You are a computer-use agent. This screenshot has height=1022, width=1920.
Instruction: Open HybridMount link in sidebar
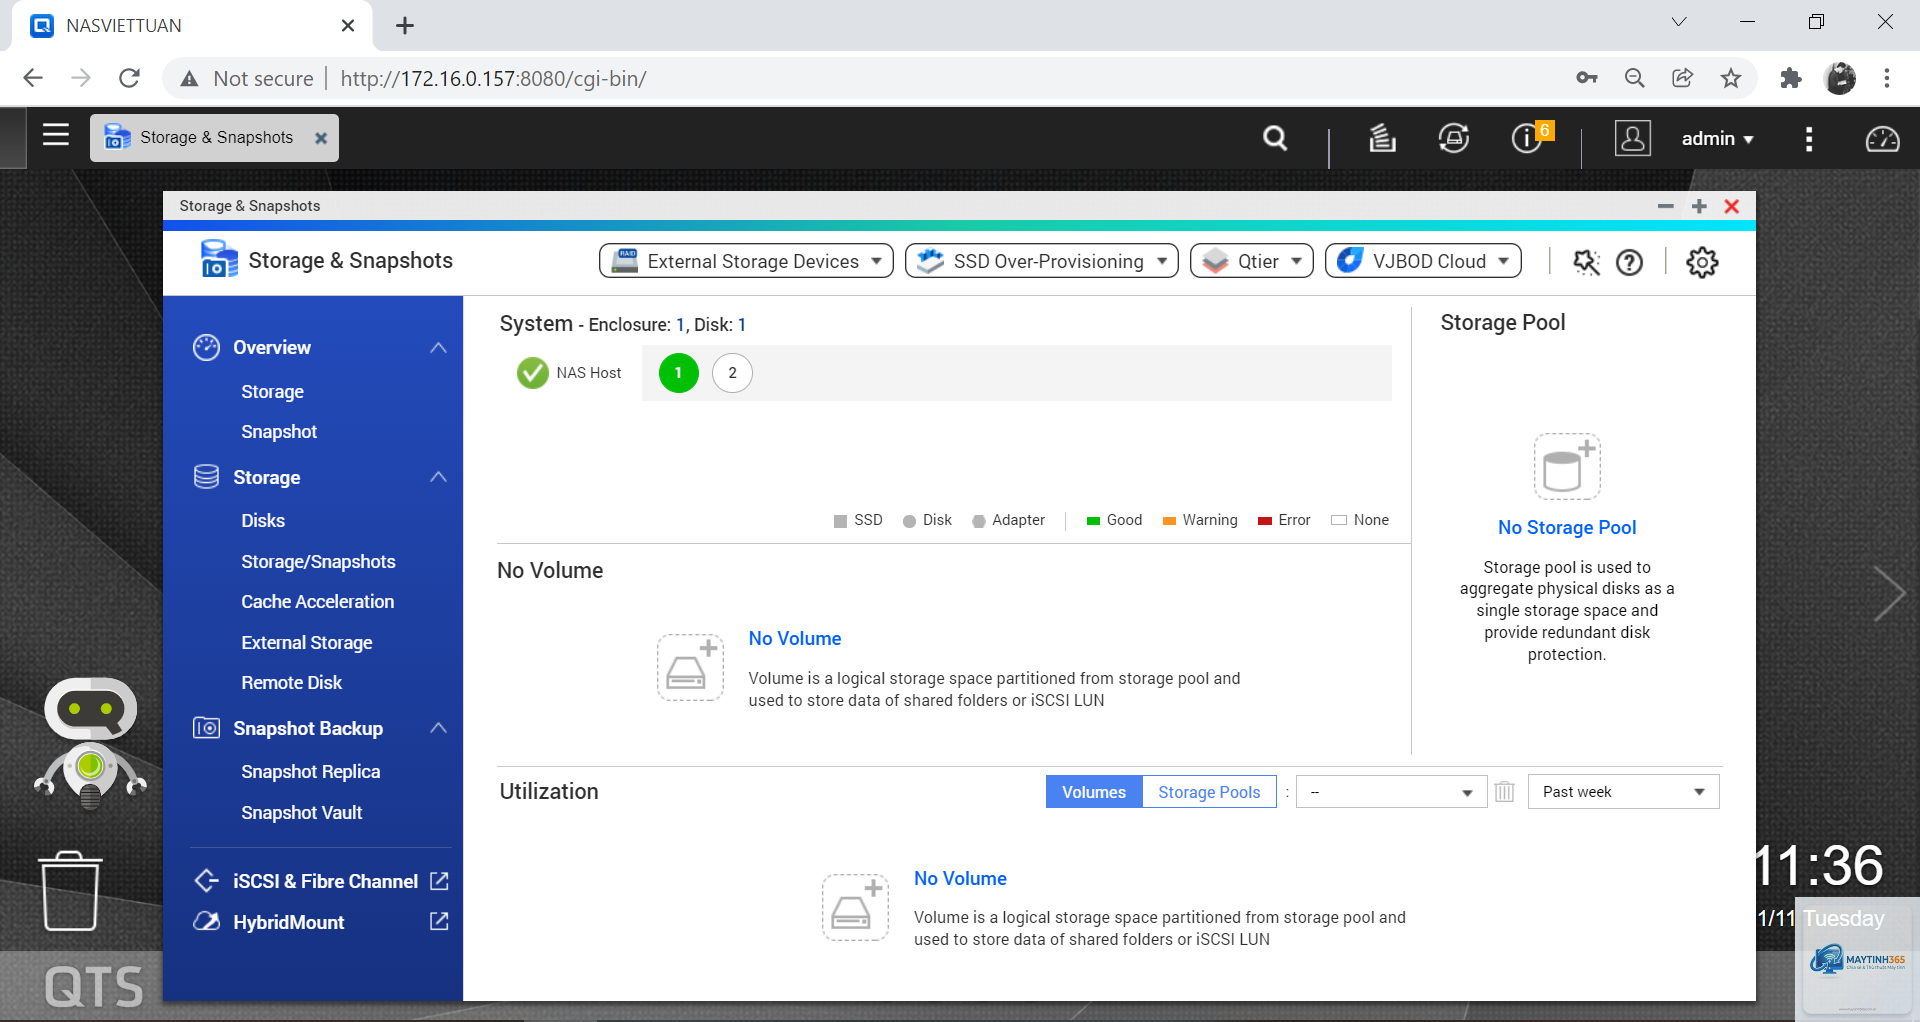point(288,922)
